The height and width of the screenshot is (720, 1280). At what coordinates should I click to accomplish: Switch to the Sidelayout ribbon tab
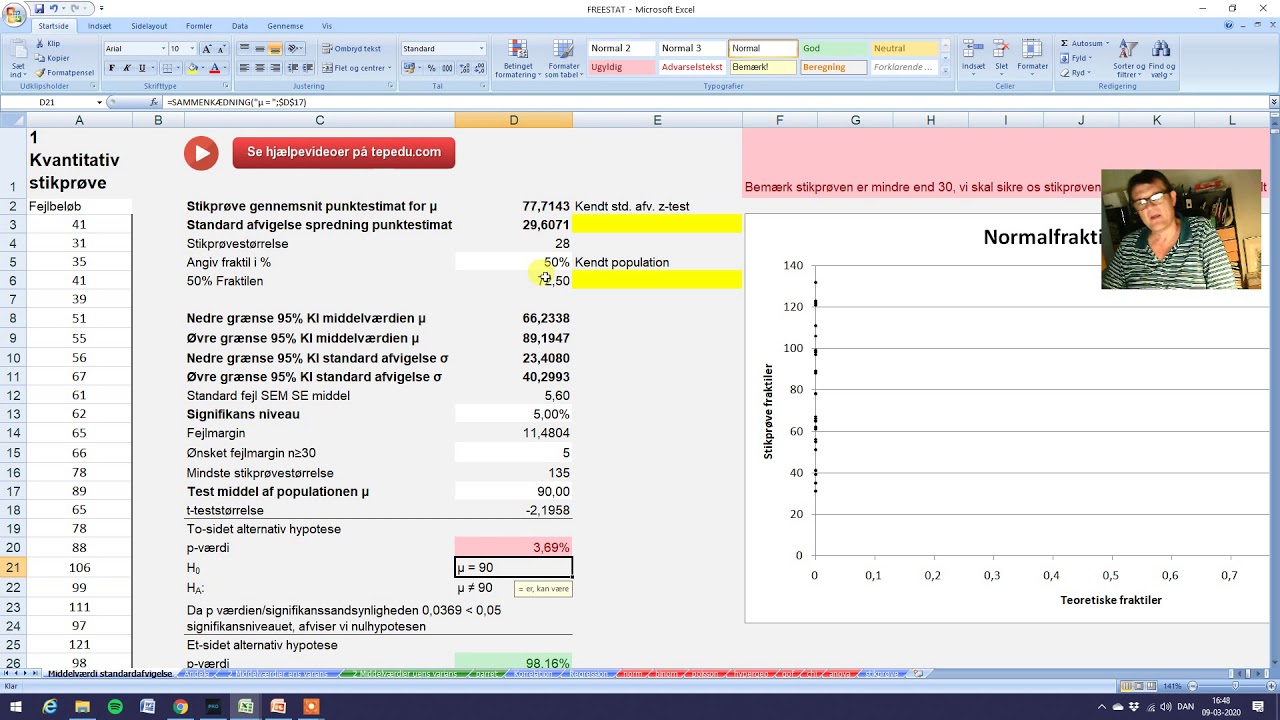click(149, 26)
